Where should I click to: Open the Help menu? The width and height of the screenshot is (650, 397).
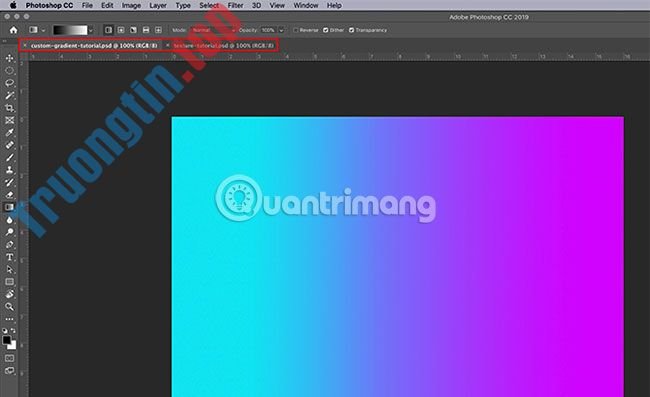[x=334, y=5]
